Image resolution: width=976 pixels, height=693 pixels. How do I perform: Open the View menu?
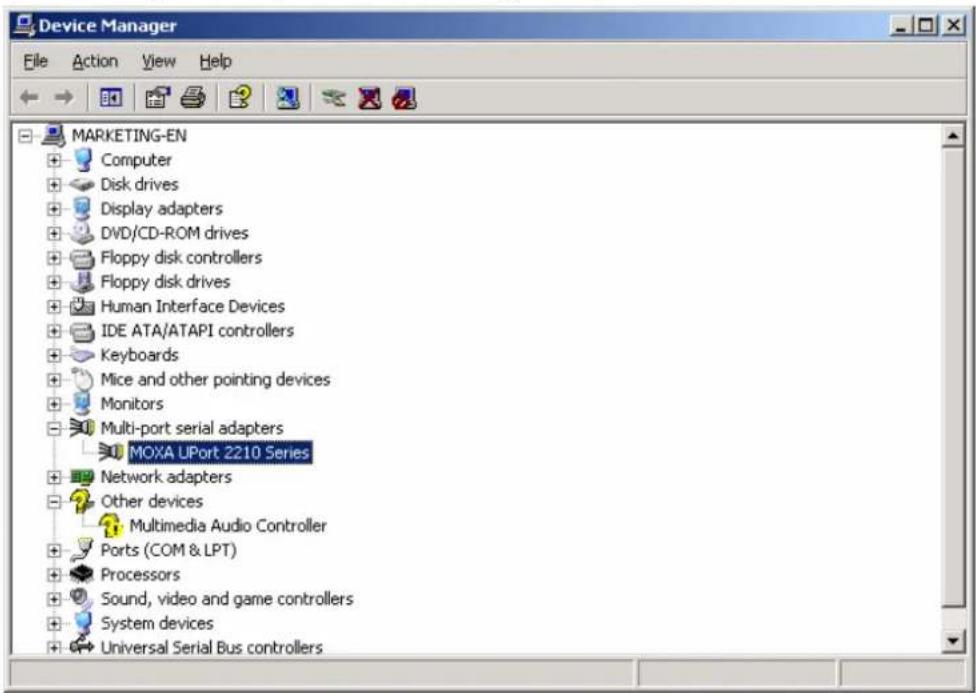tap(159, 61)
